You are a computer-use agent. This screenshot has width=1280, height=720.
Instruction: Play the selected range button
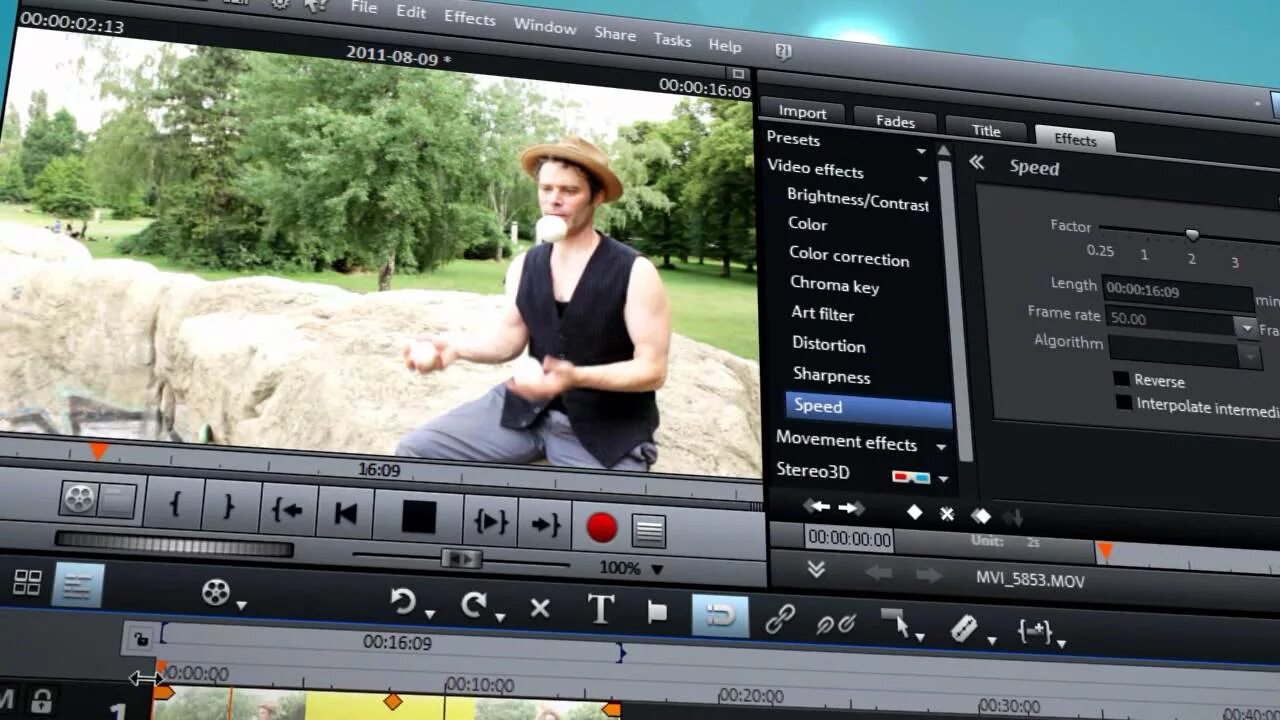[x=490, y=521]
